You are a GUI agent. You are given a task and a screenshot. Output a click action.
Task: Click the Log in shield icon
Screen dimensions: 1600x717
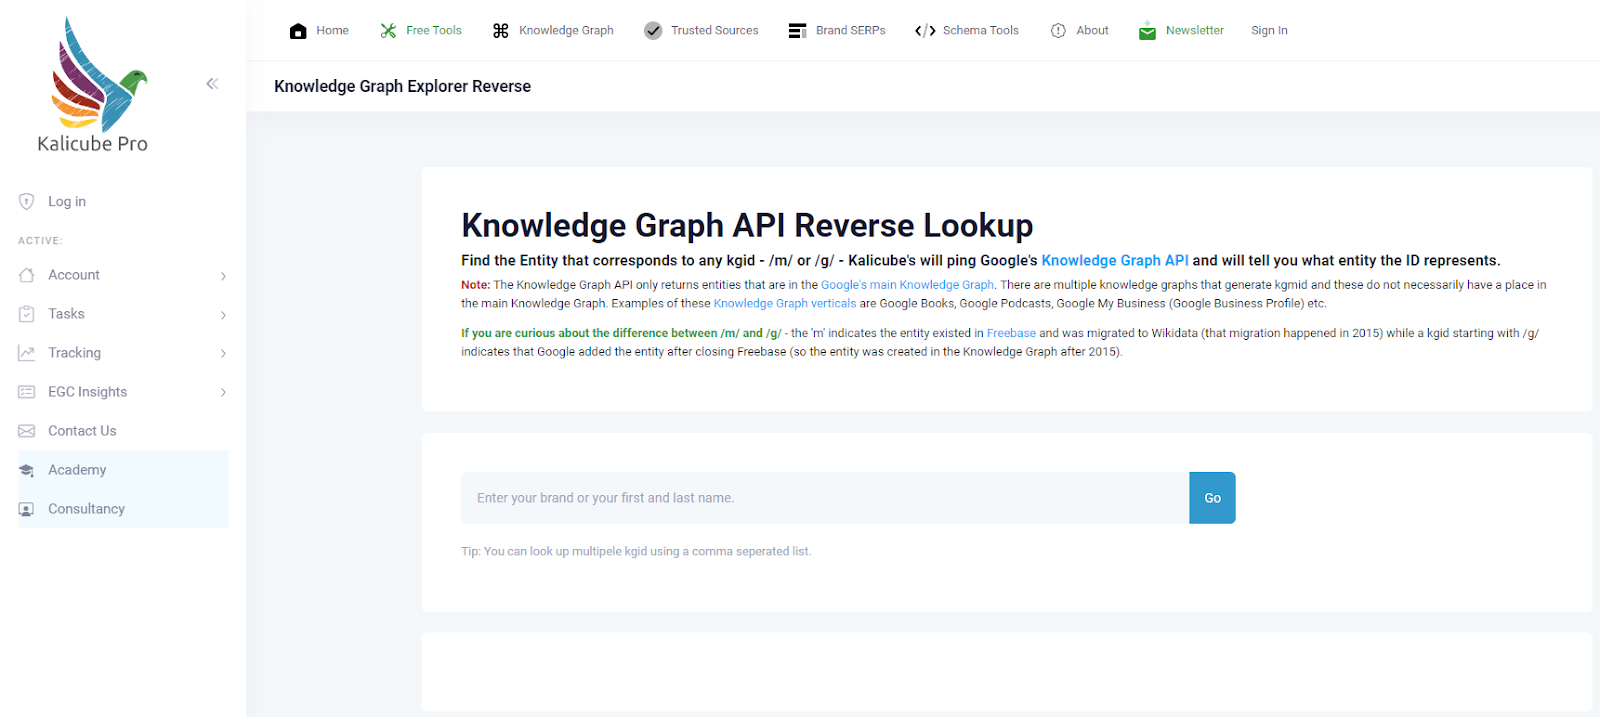point(27,201)
